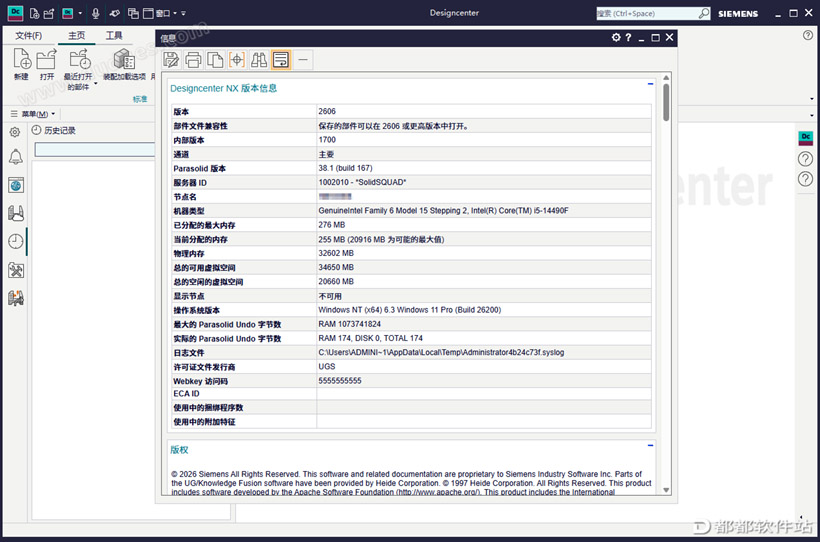The width and height of the screenshot is (820, 542).
Task: Click the new file icon in title bar
Action: coord(34,14)
